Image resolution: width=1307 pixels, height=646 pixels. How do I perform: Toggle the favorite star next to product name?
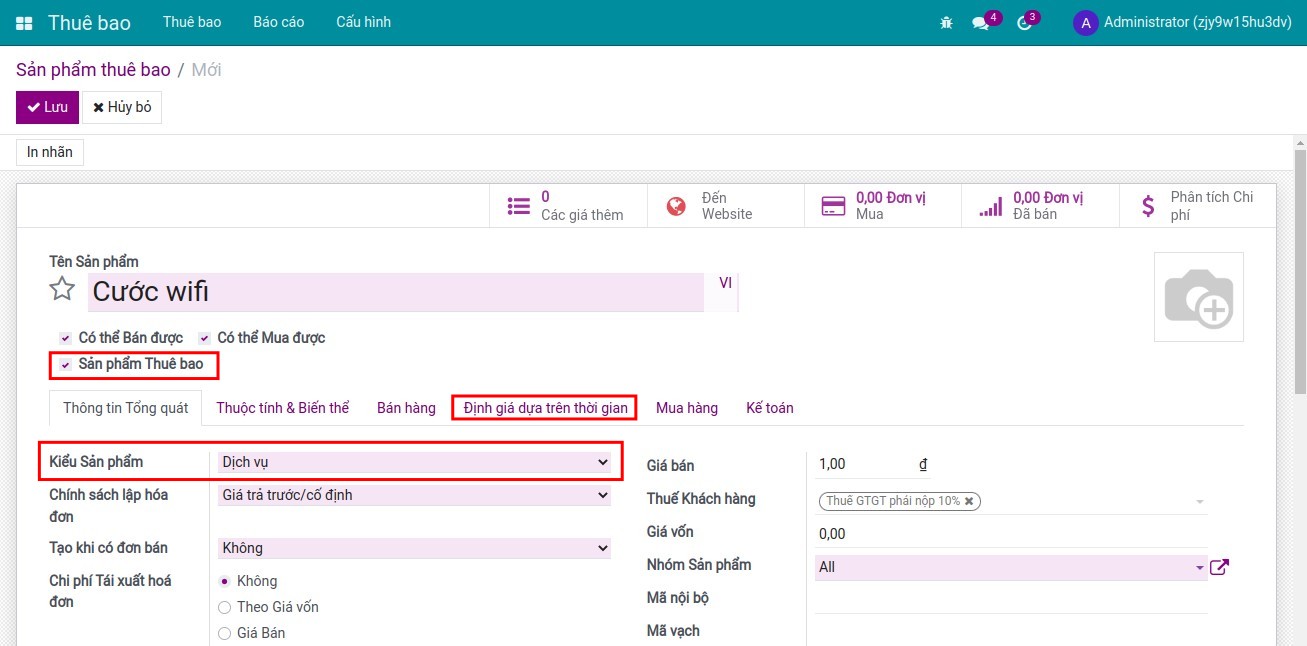click(x=62, y=290)
